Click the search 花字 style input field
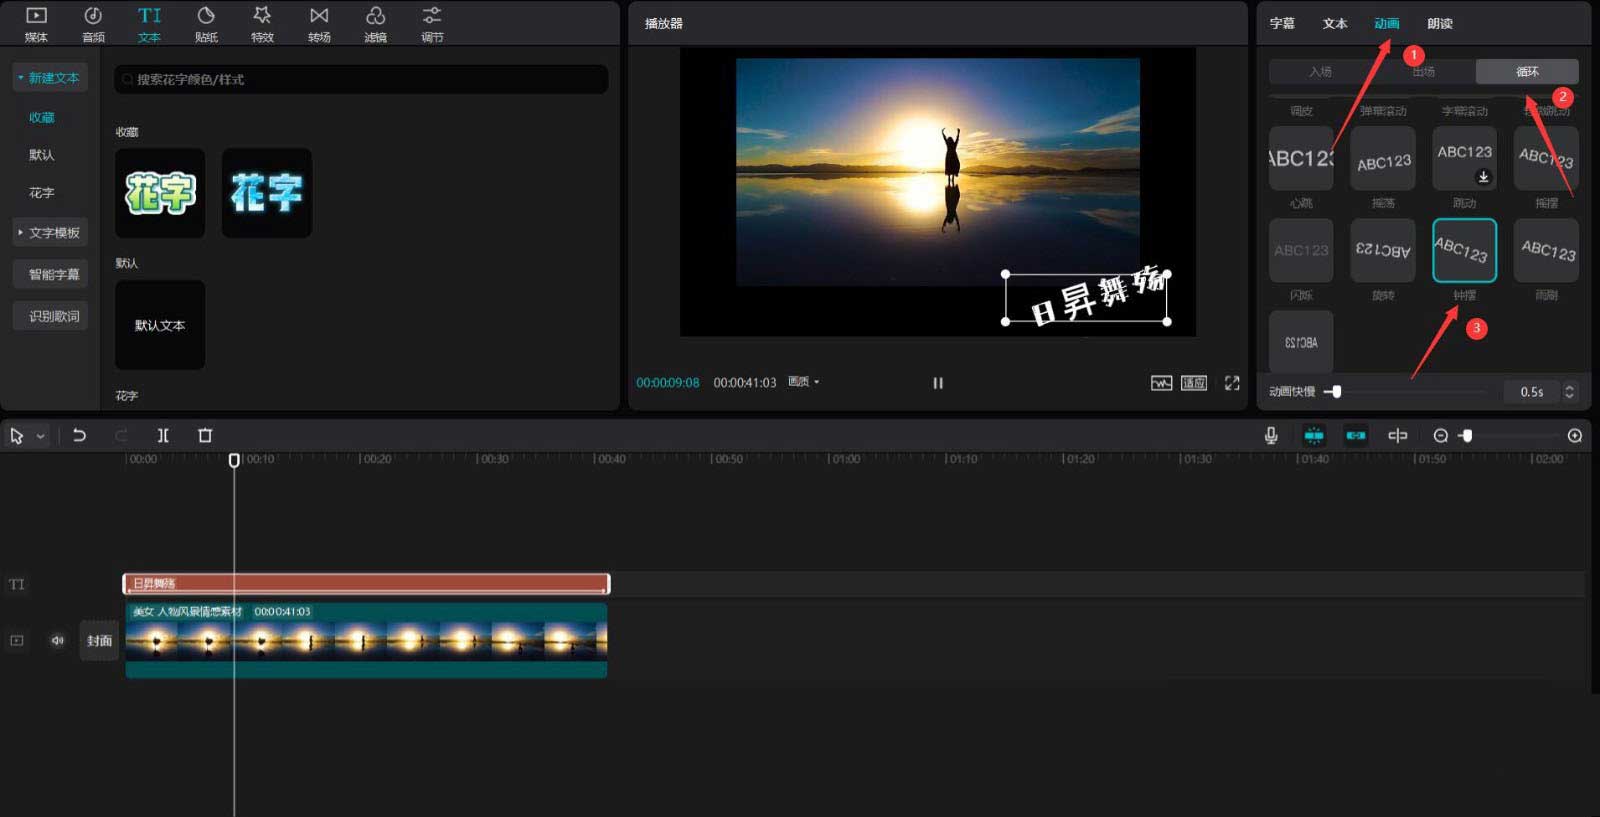The width and height of the screenshot is (1600, 817). click(x=360, y=79)
